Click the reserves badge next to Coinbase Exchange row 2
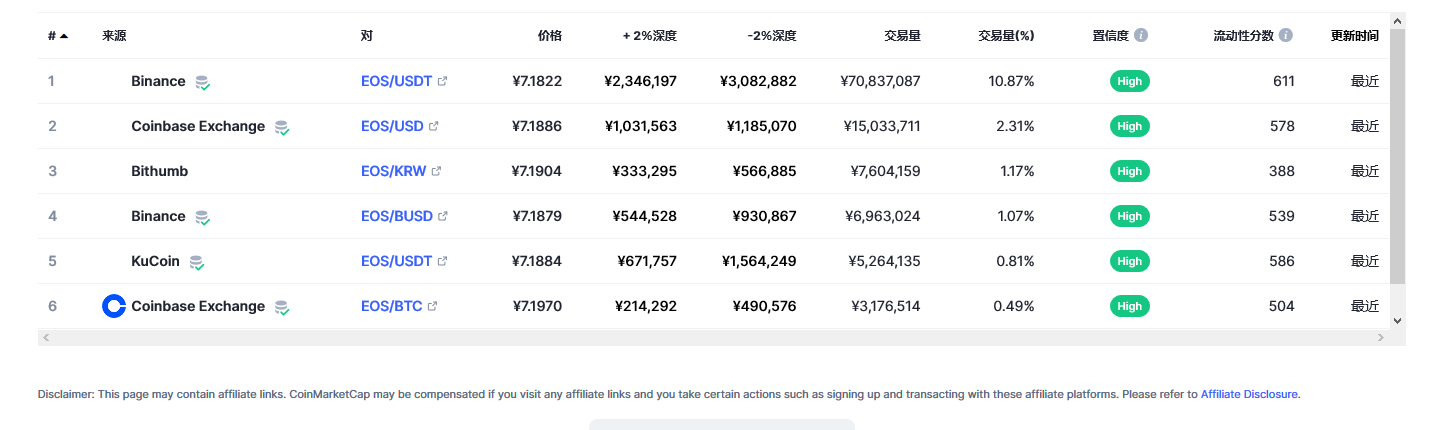This screenshot has width=1450, height=430. pos(282,127)
